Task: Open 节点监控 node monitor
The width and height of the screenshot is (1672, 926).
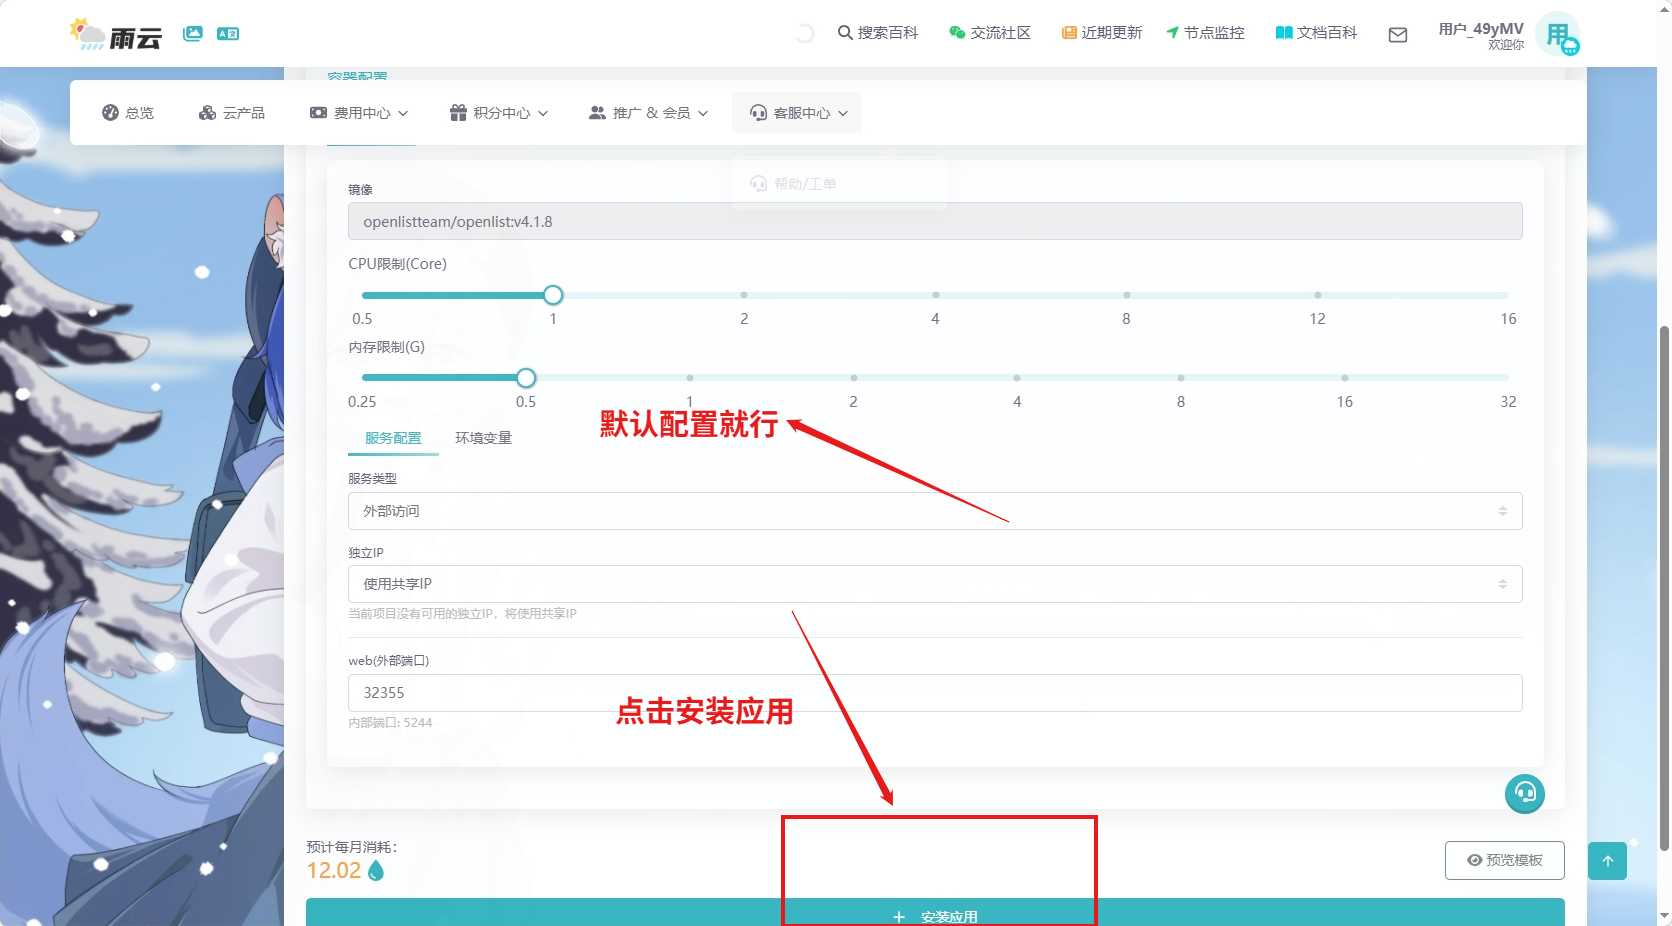Action: pyautogui.click(x=1205, y=33)
